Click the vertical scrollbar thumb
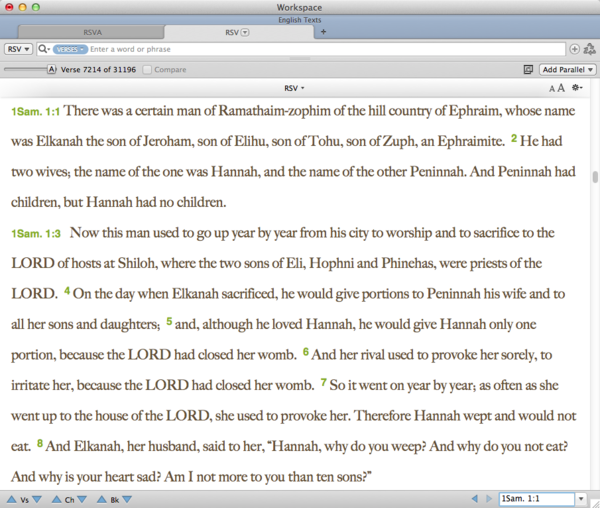This screenshot has height=508, width=600. pos(595,177)
